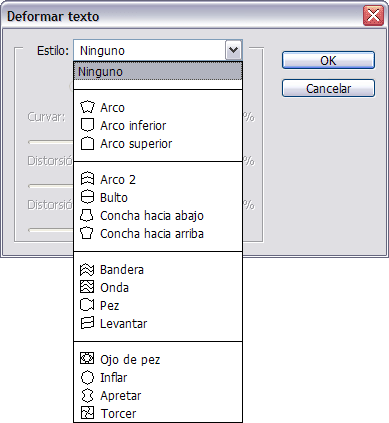The image size is (389, 423).
Task: Pick the Onda wave icon
Action: 87,287
